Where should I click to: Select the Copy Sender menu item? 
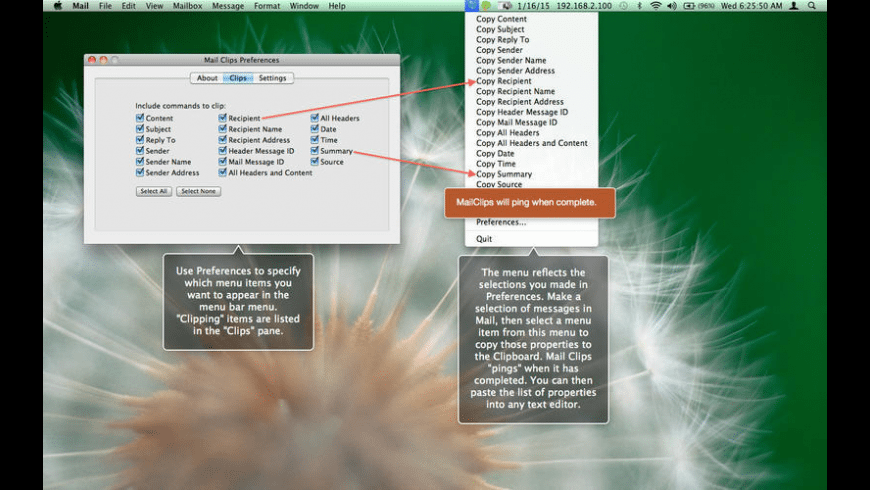tap(531, 50)
